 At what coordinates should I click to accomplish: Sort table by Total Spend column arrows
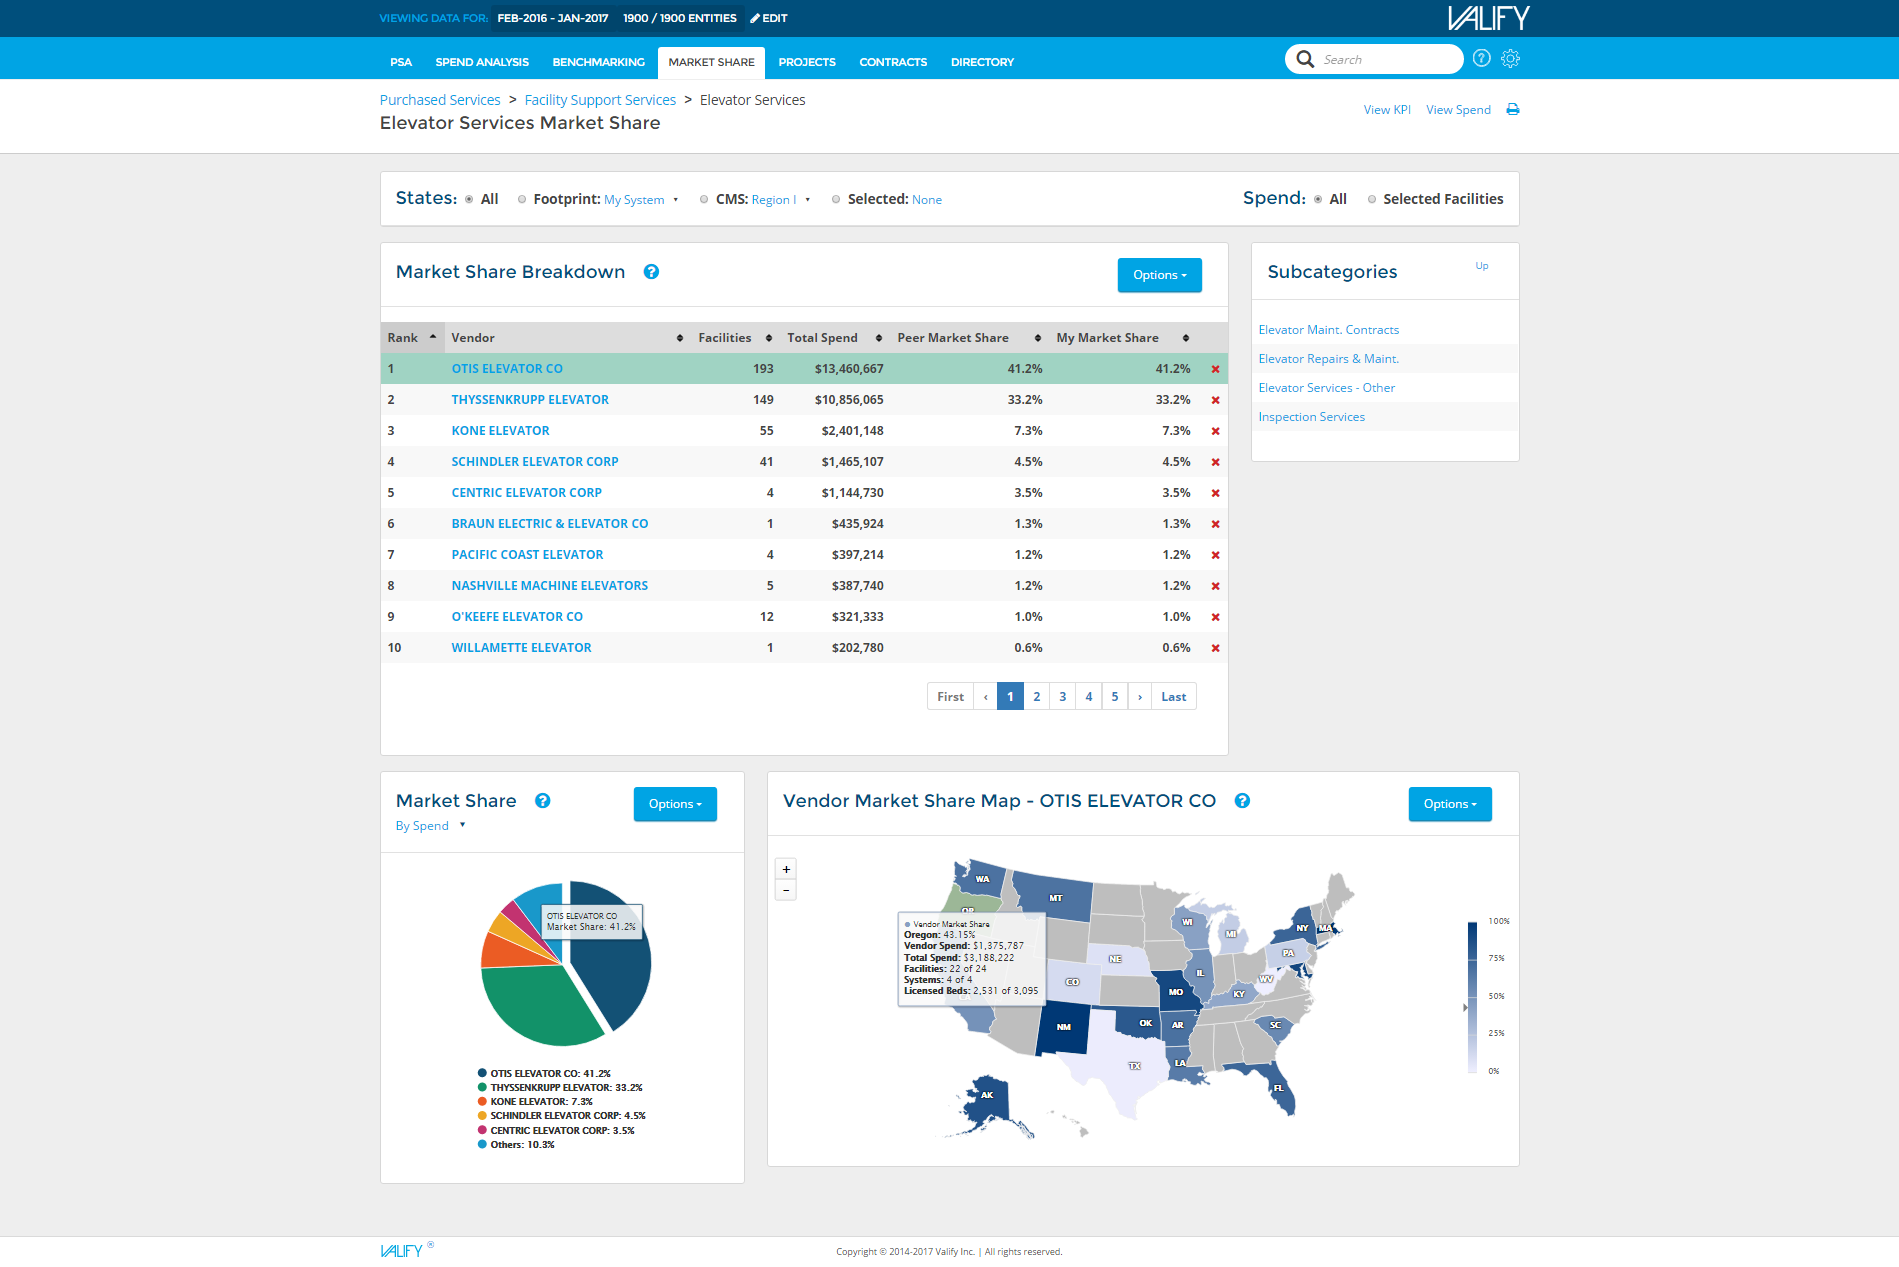tap(878, 338)
